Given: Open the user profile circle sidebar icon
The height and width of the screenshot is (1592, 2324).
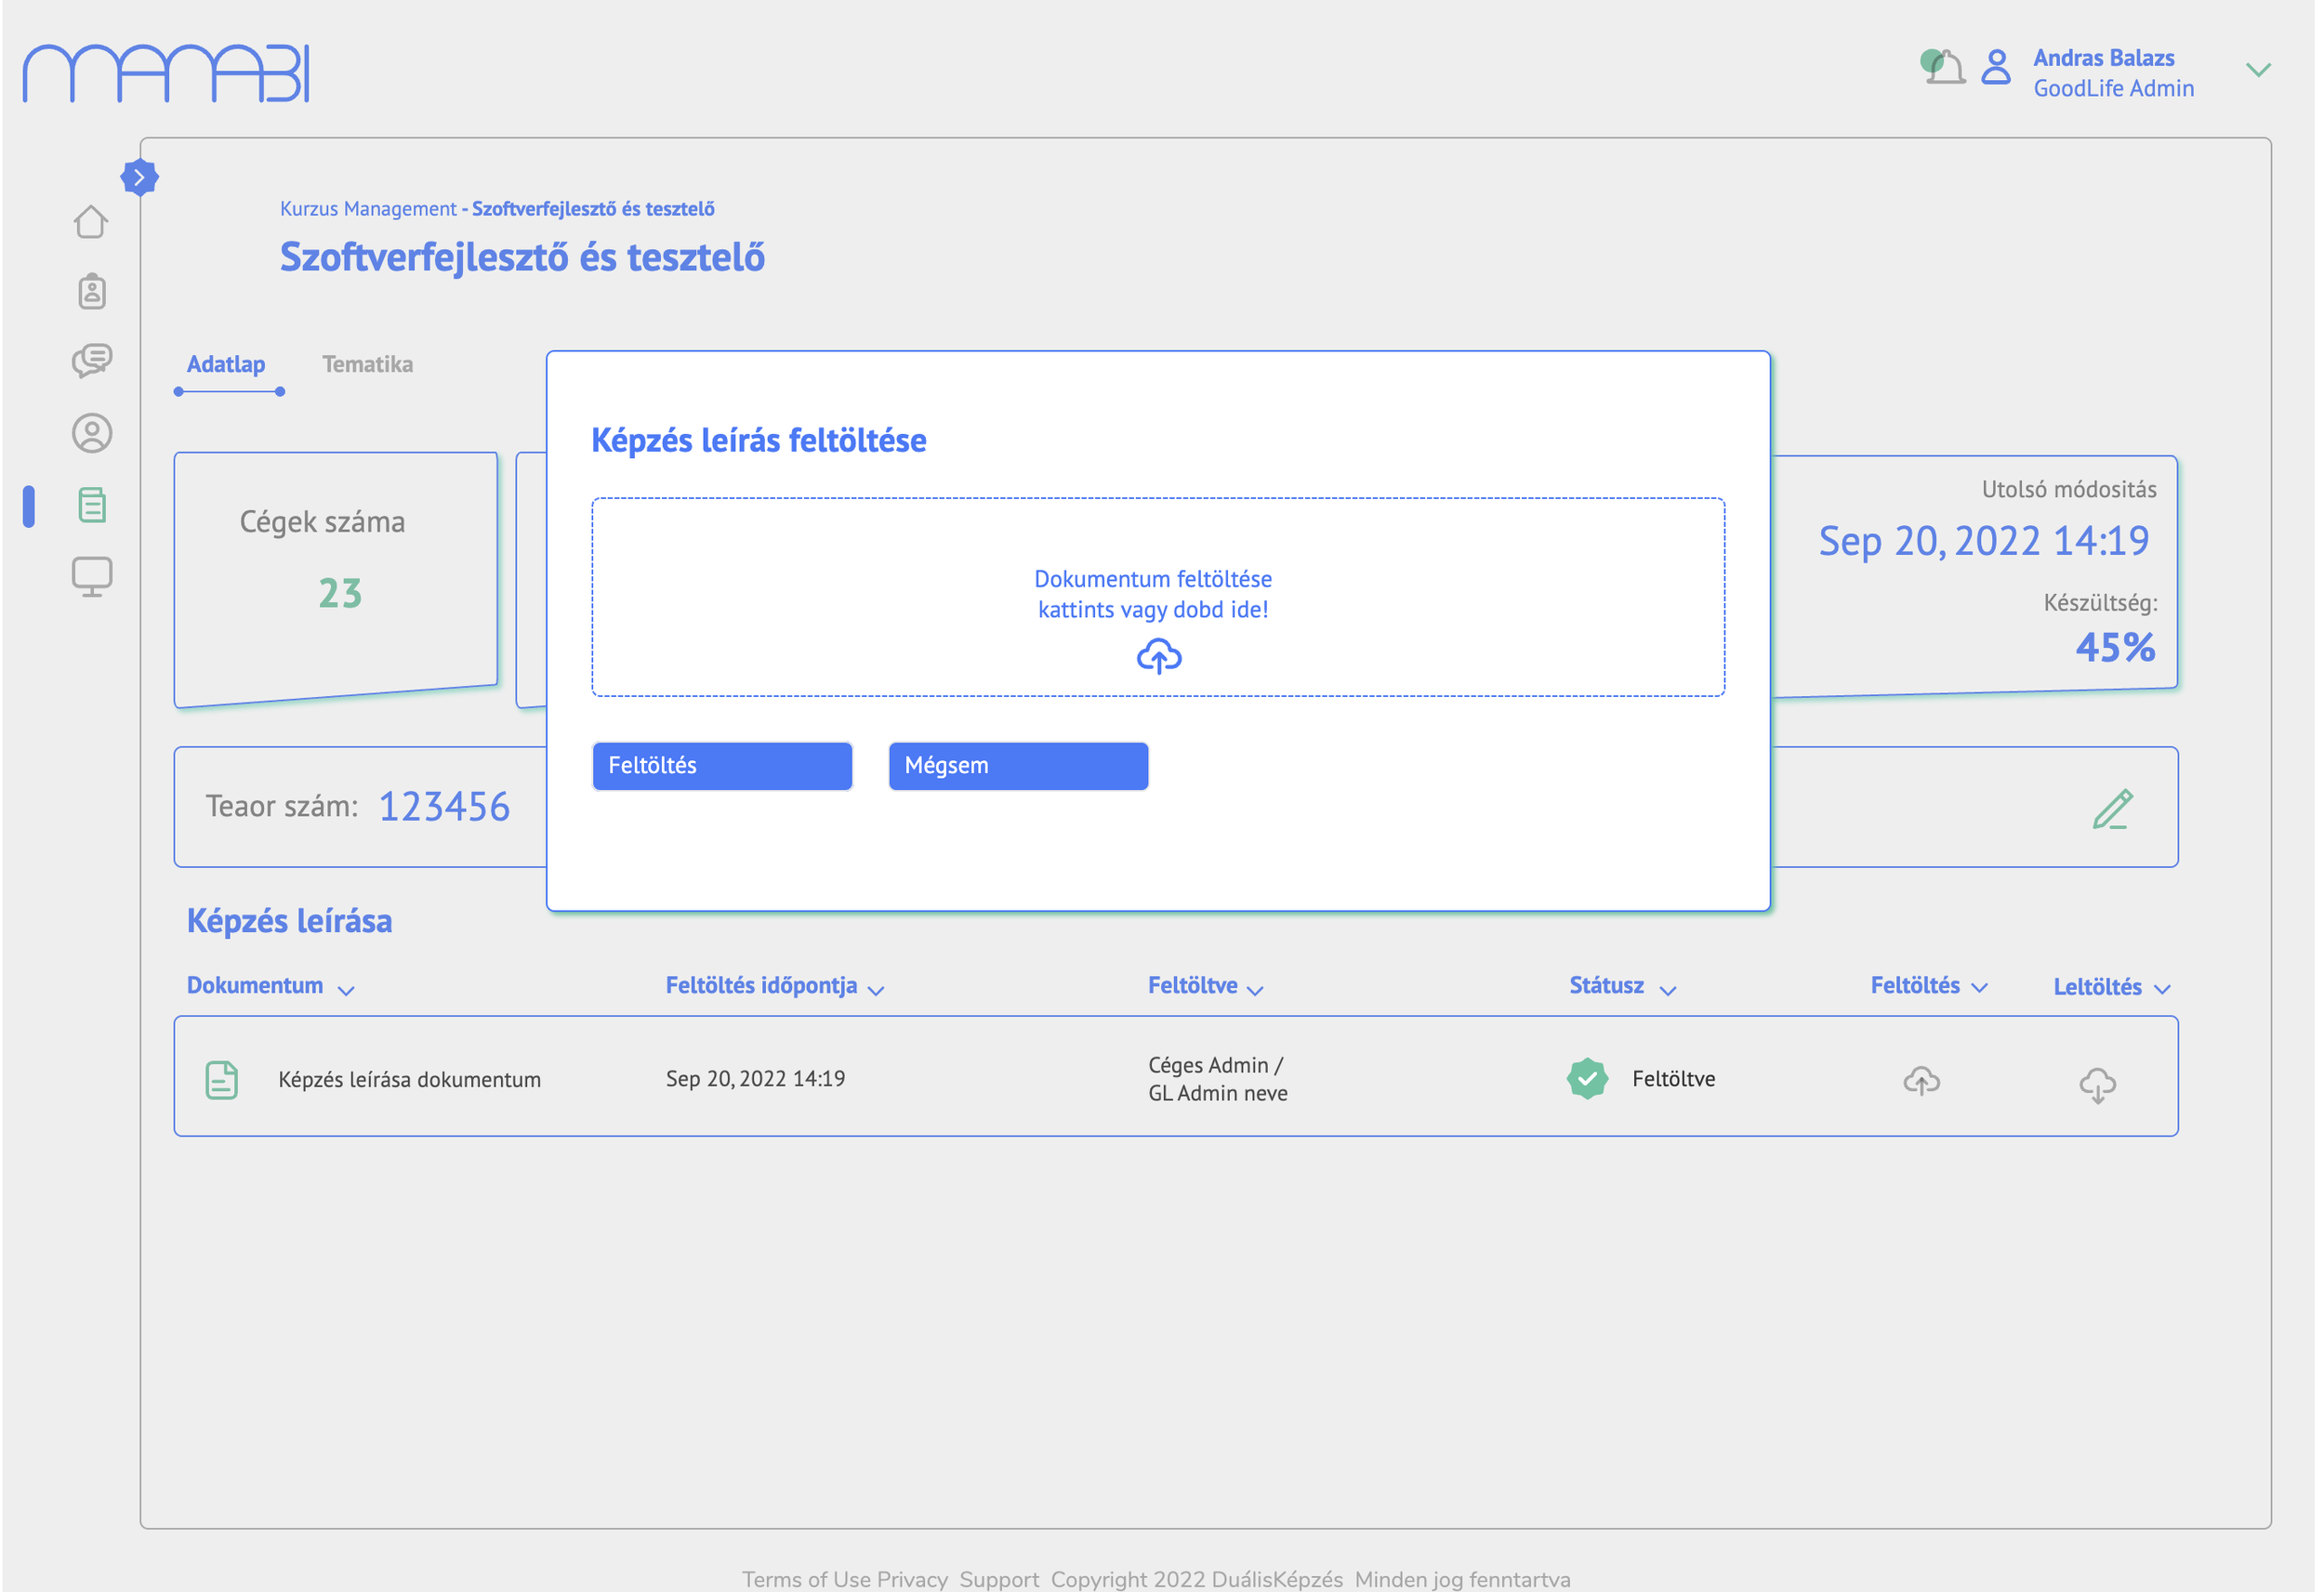Looking at the screenshot, I should click(92, 433).
